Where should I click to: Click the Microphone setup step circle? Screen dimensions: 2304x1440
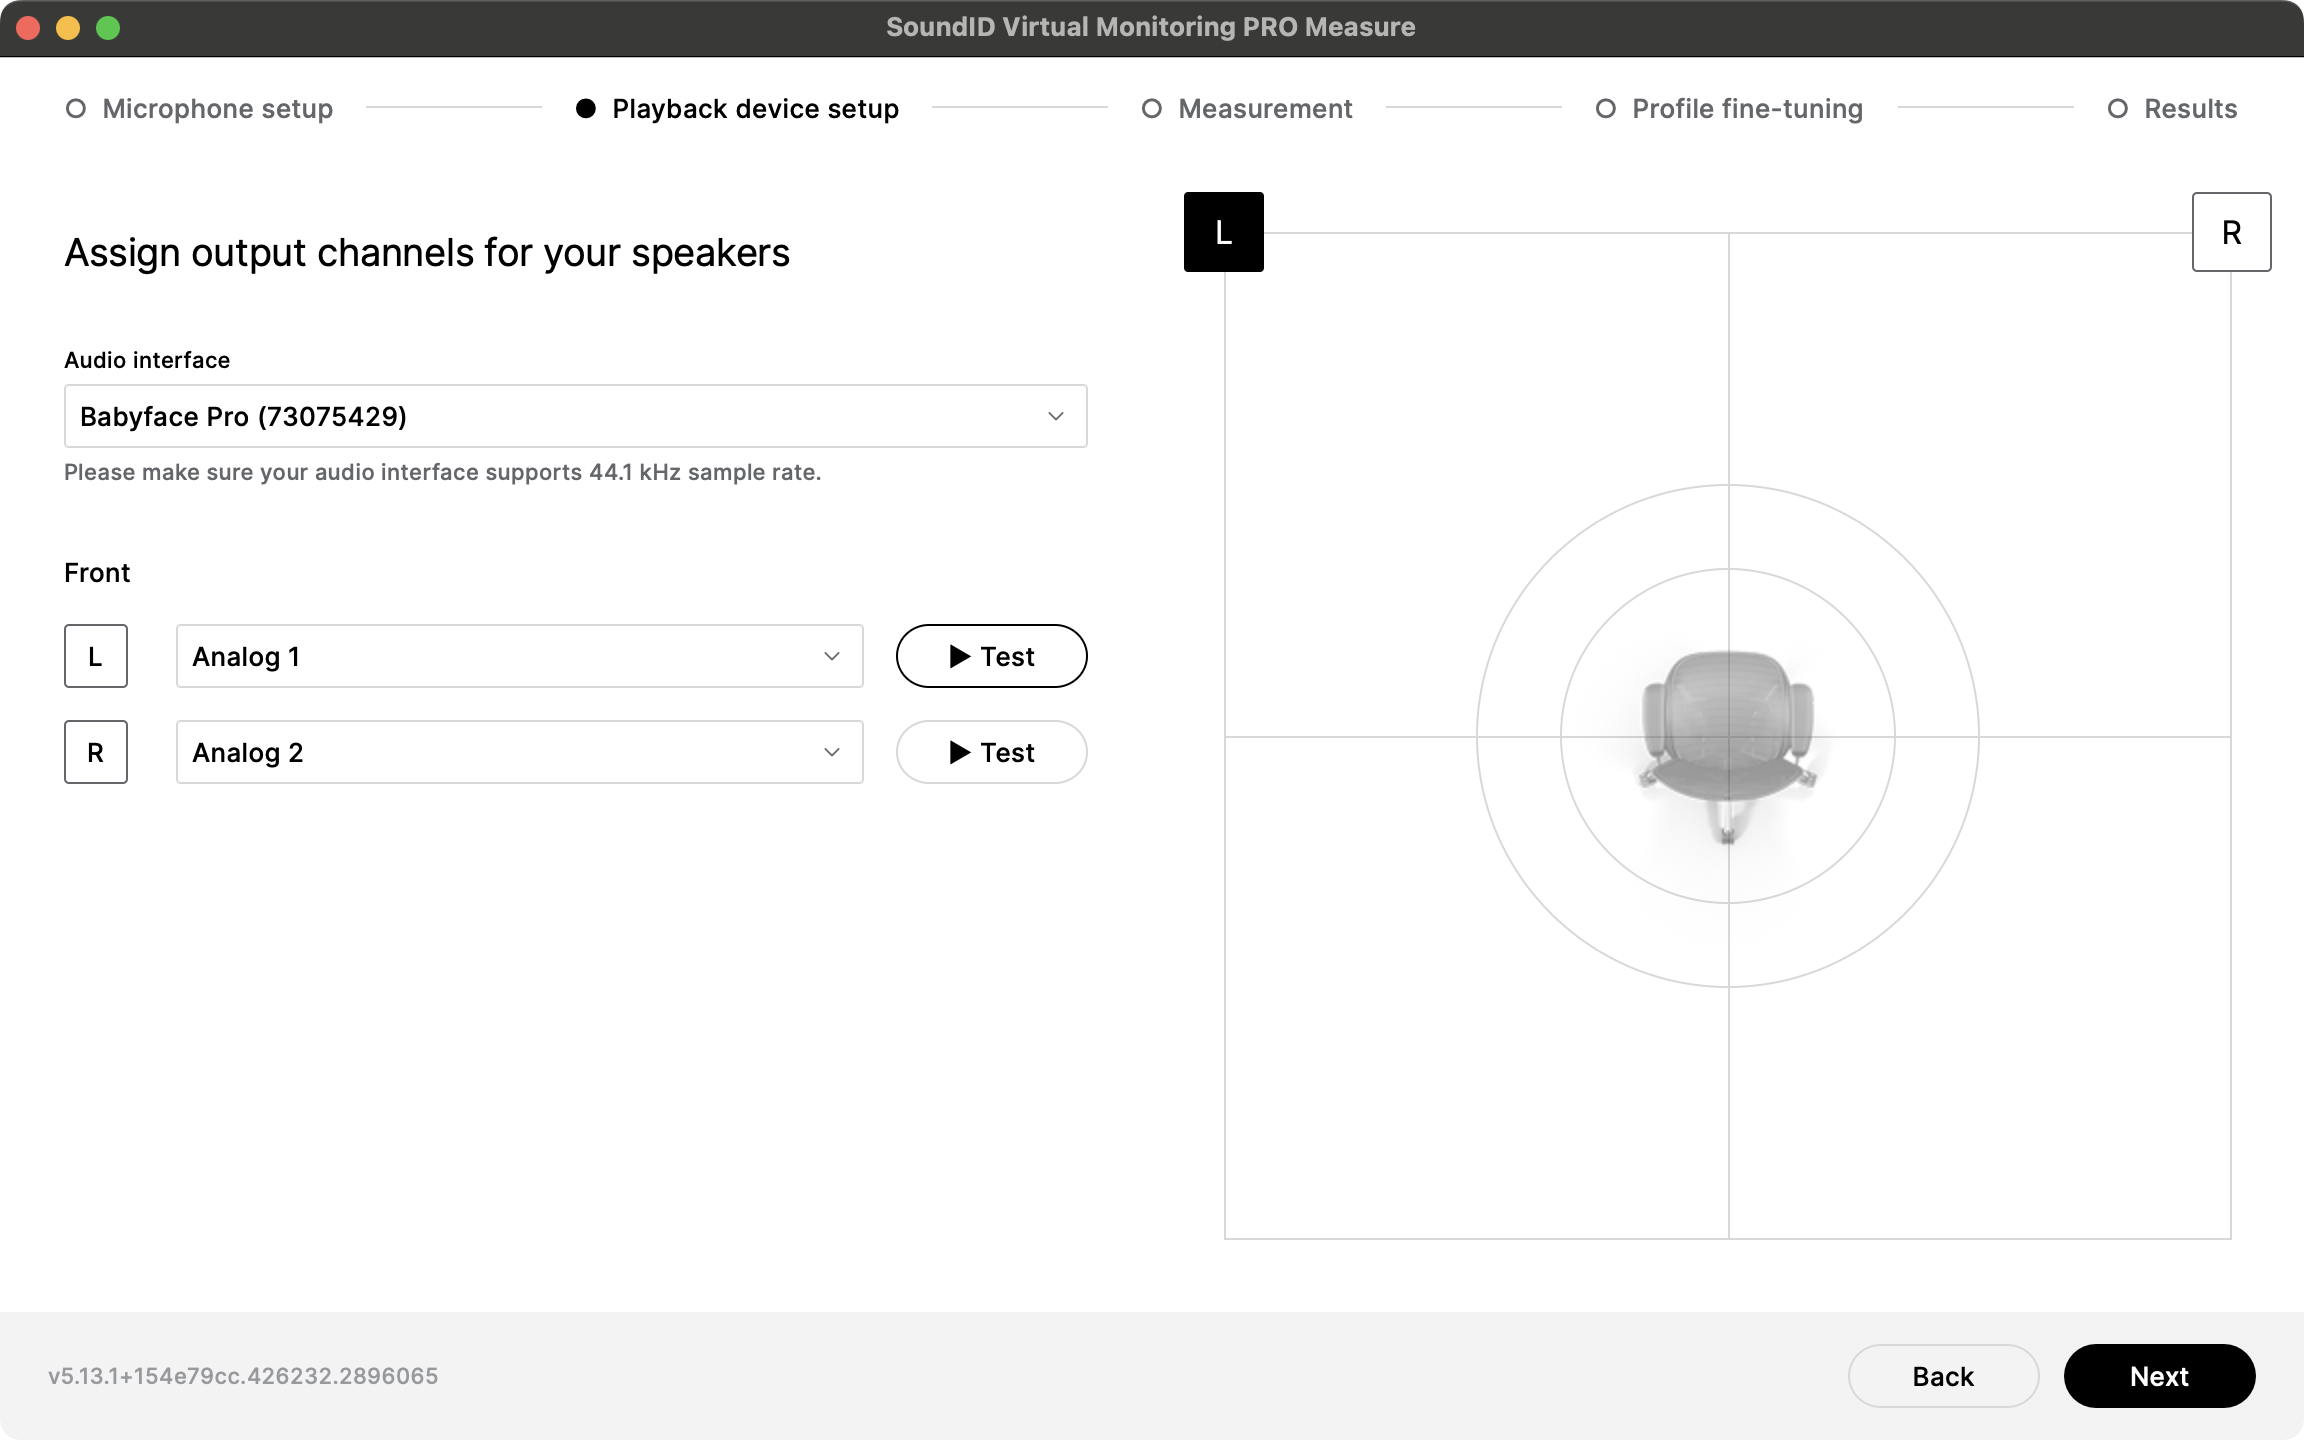pyautogui.click(x=76, y=108)
